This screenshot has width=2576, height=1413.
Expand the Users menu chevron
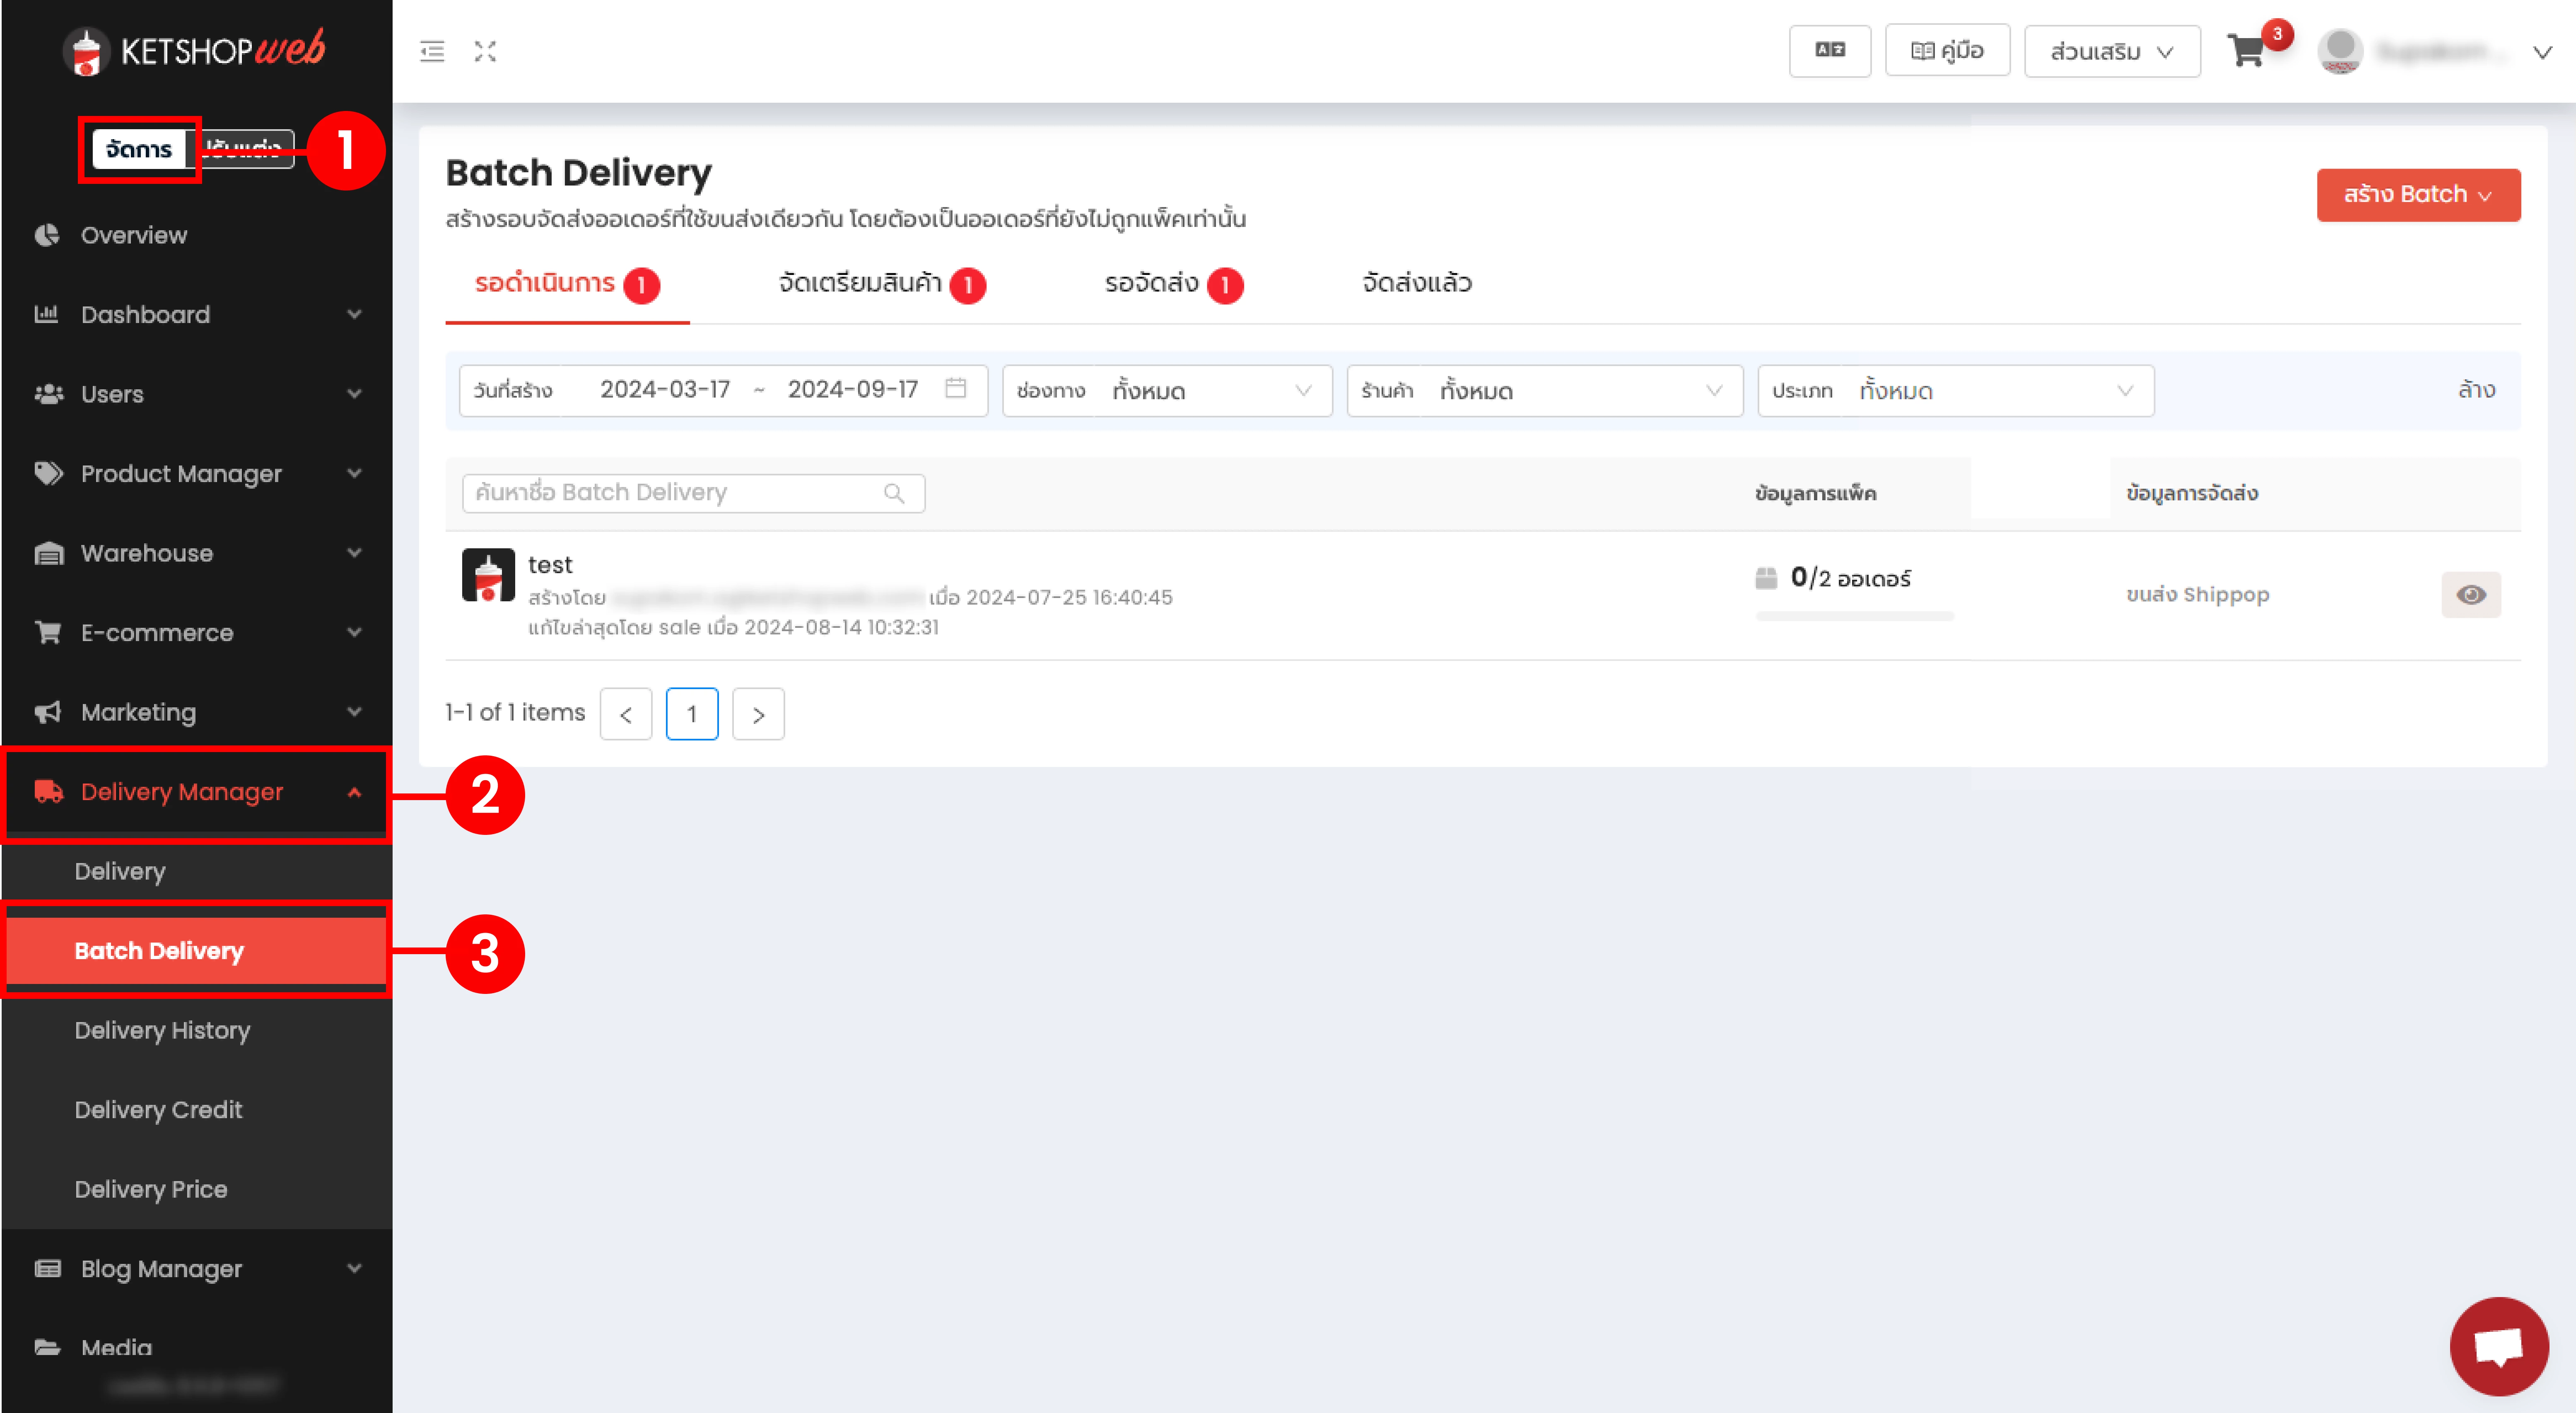point(354,394)
